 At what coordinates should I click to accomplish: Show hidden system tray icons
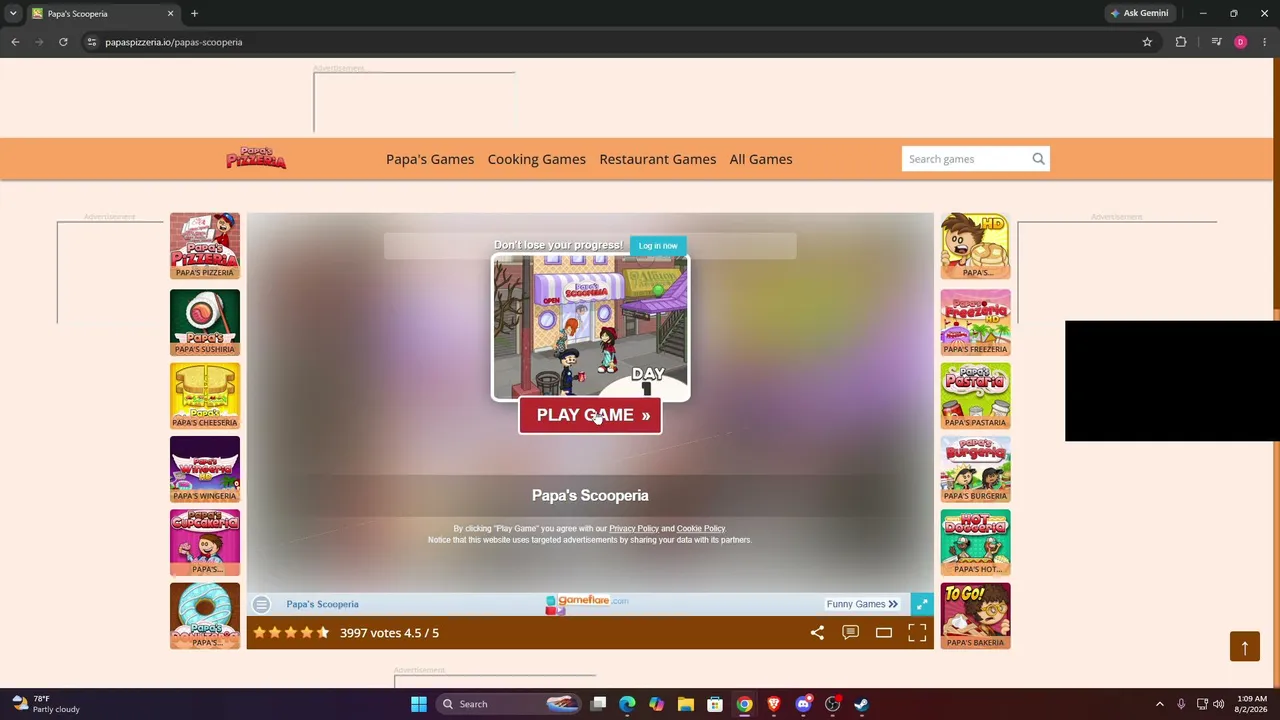point(1160,704)
